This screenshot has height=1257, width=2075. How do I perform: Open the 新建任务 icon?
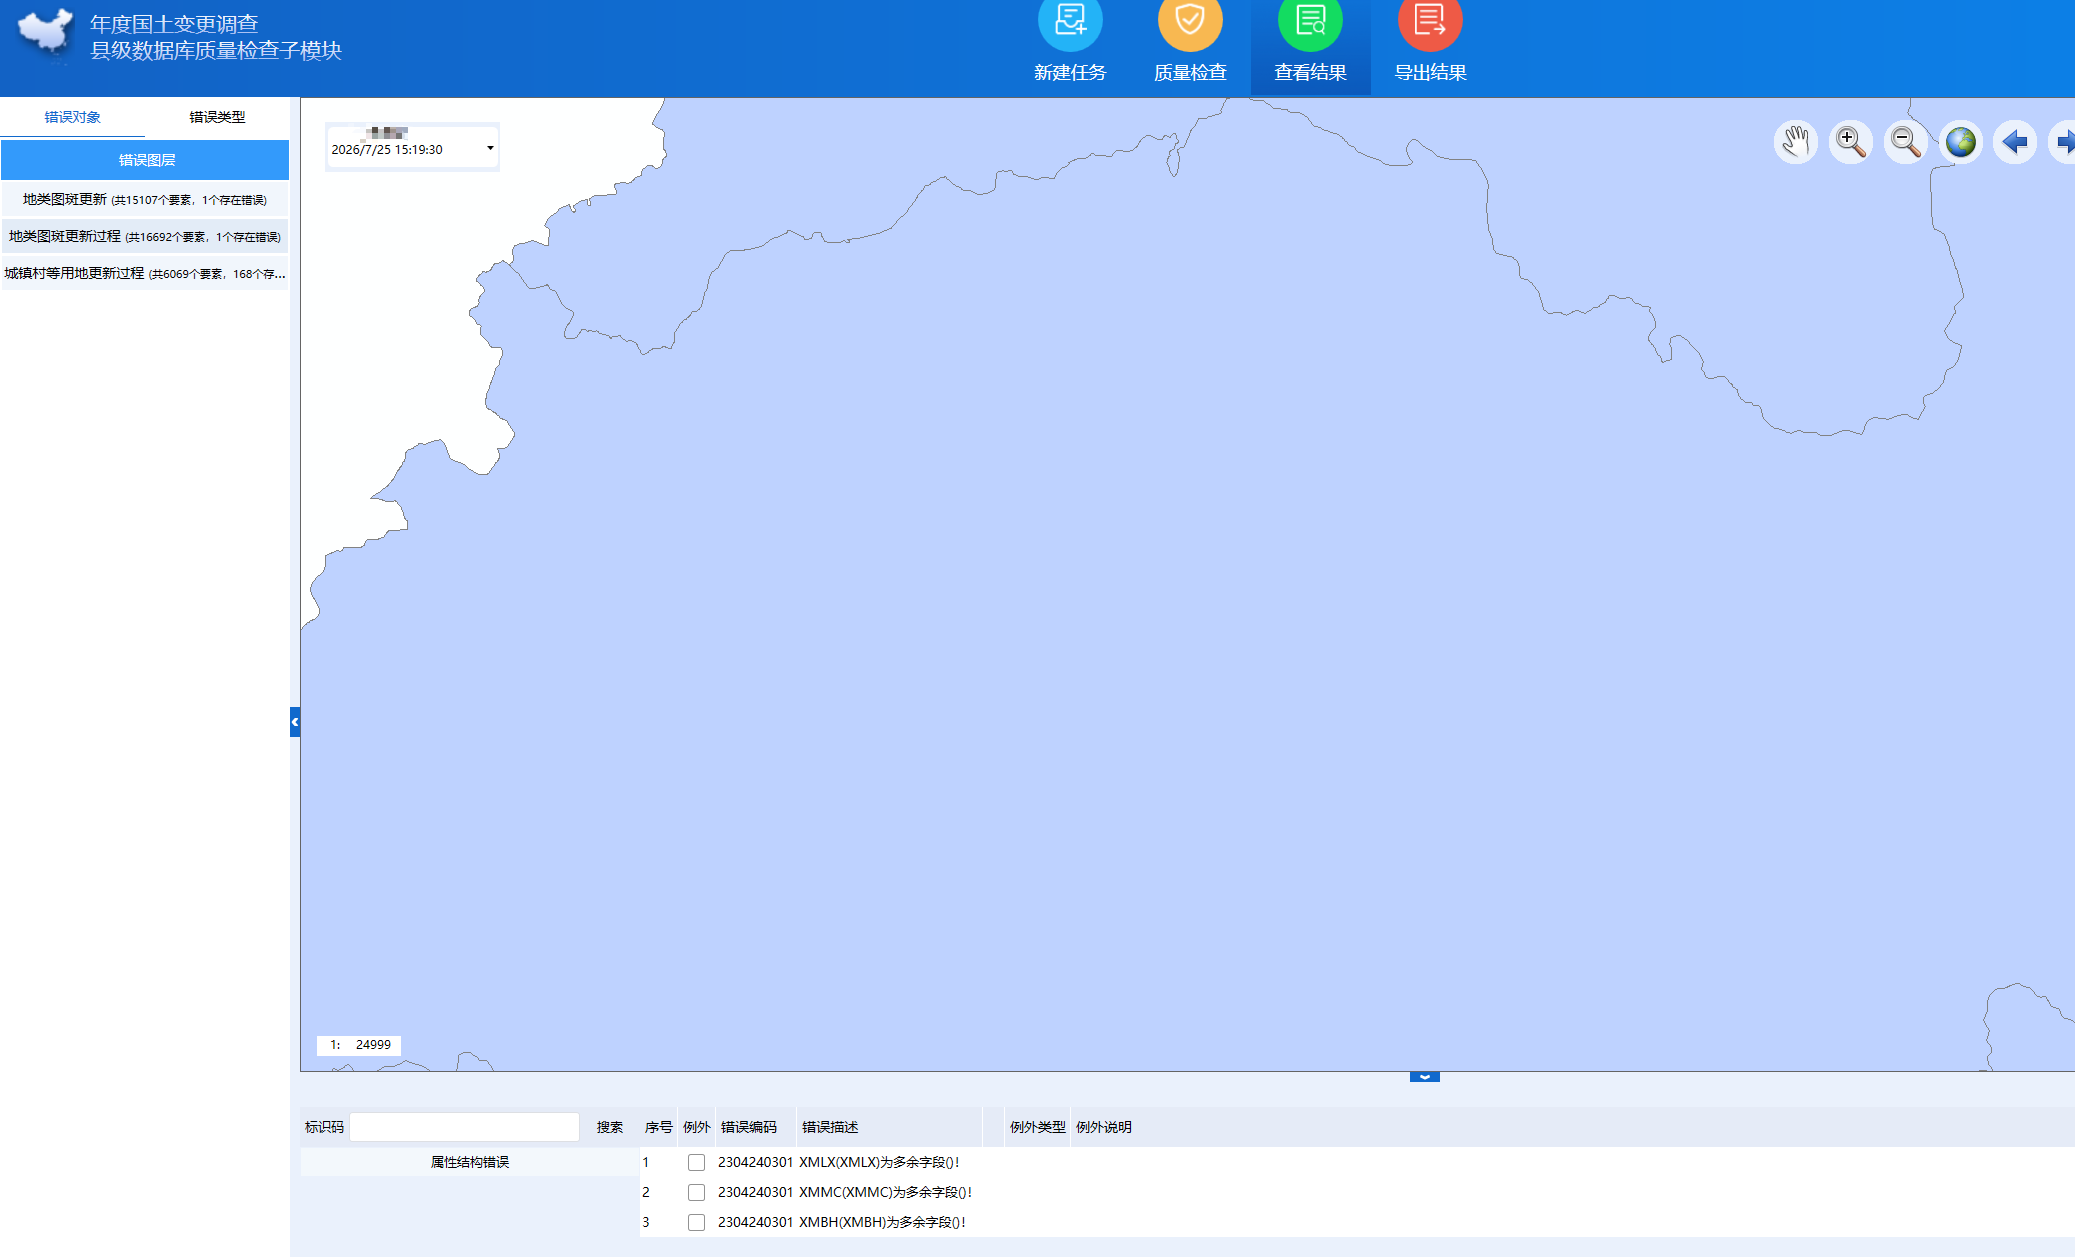[x=1070, y=22]
